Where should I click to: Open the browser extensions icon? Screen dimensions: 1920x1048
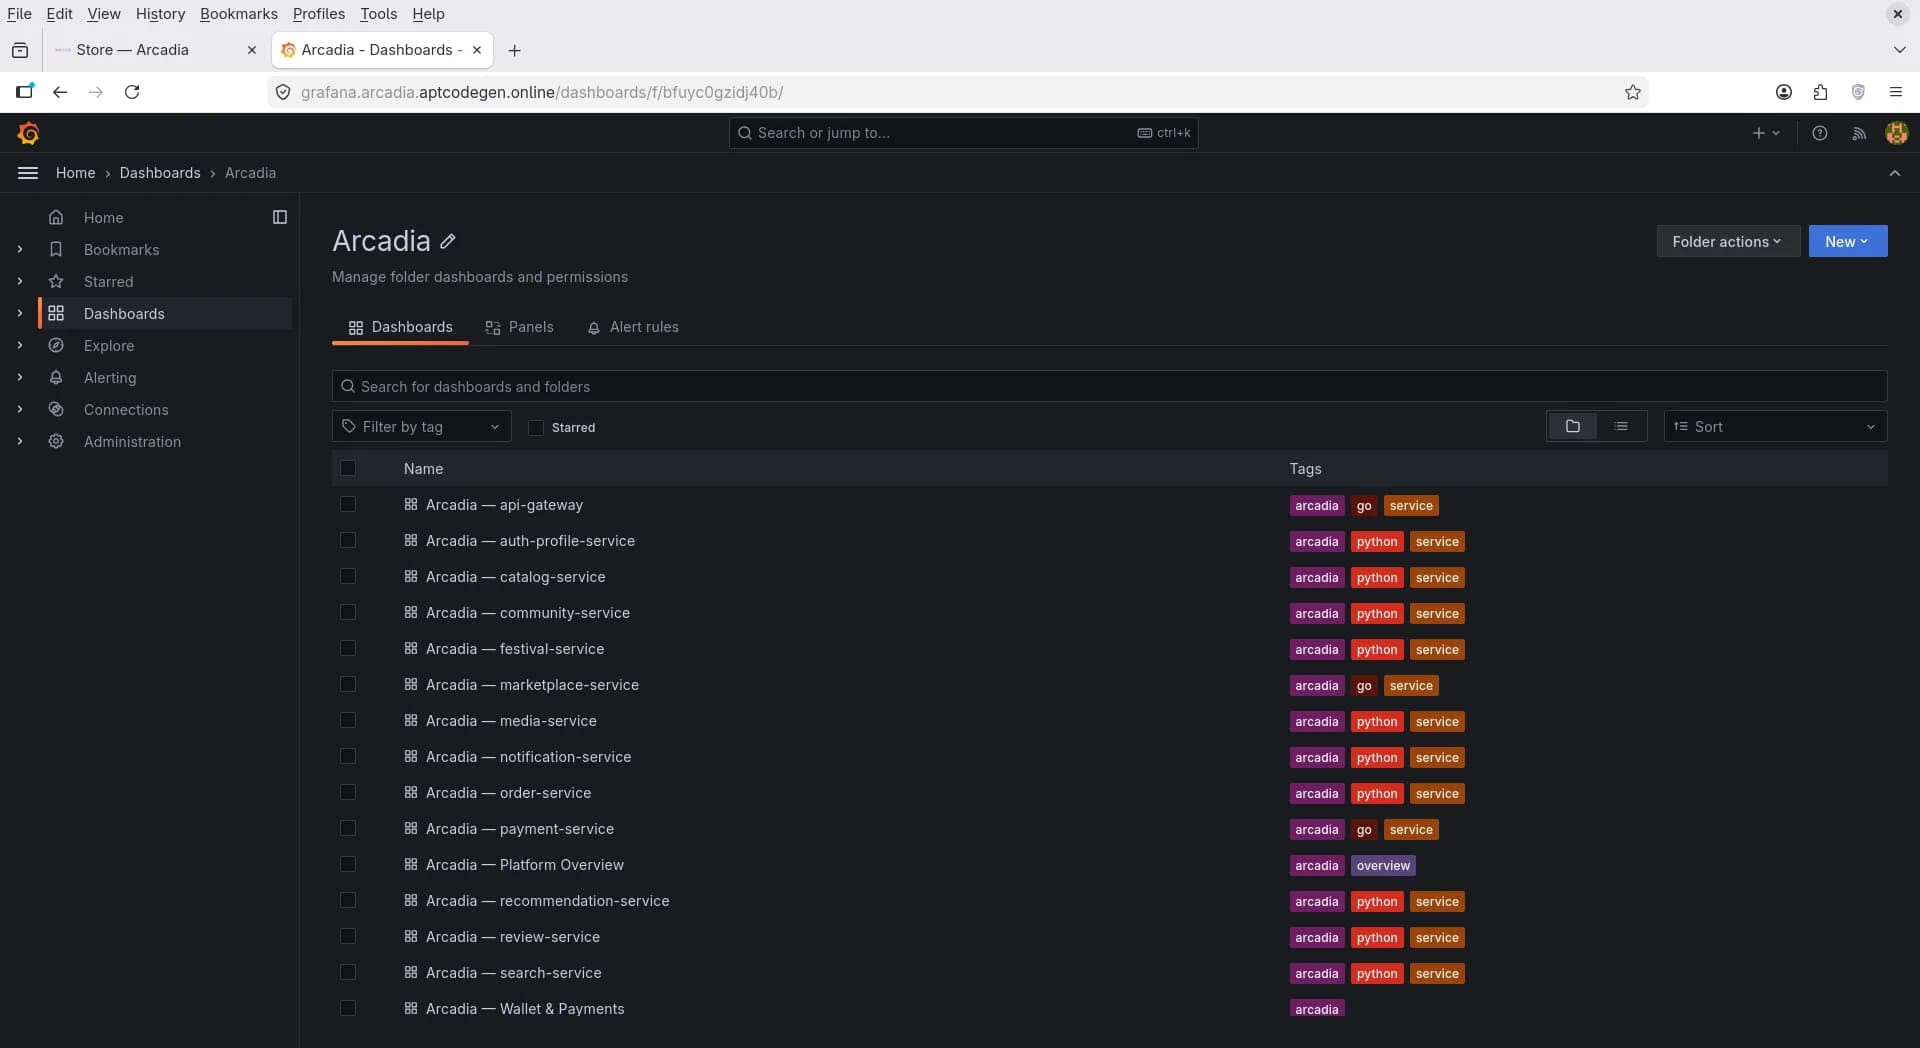1820,92
